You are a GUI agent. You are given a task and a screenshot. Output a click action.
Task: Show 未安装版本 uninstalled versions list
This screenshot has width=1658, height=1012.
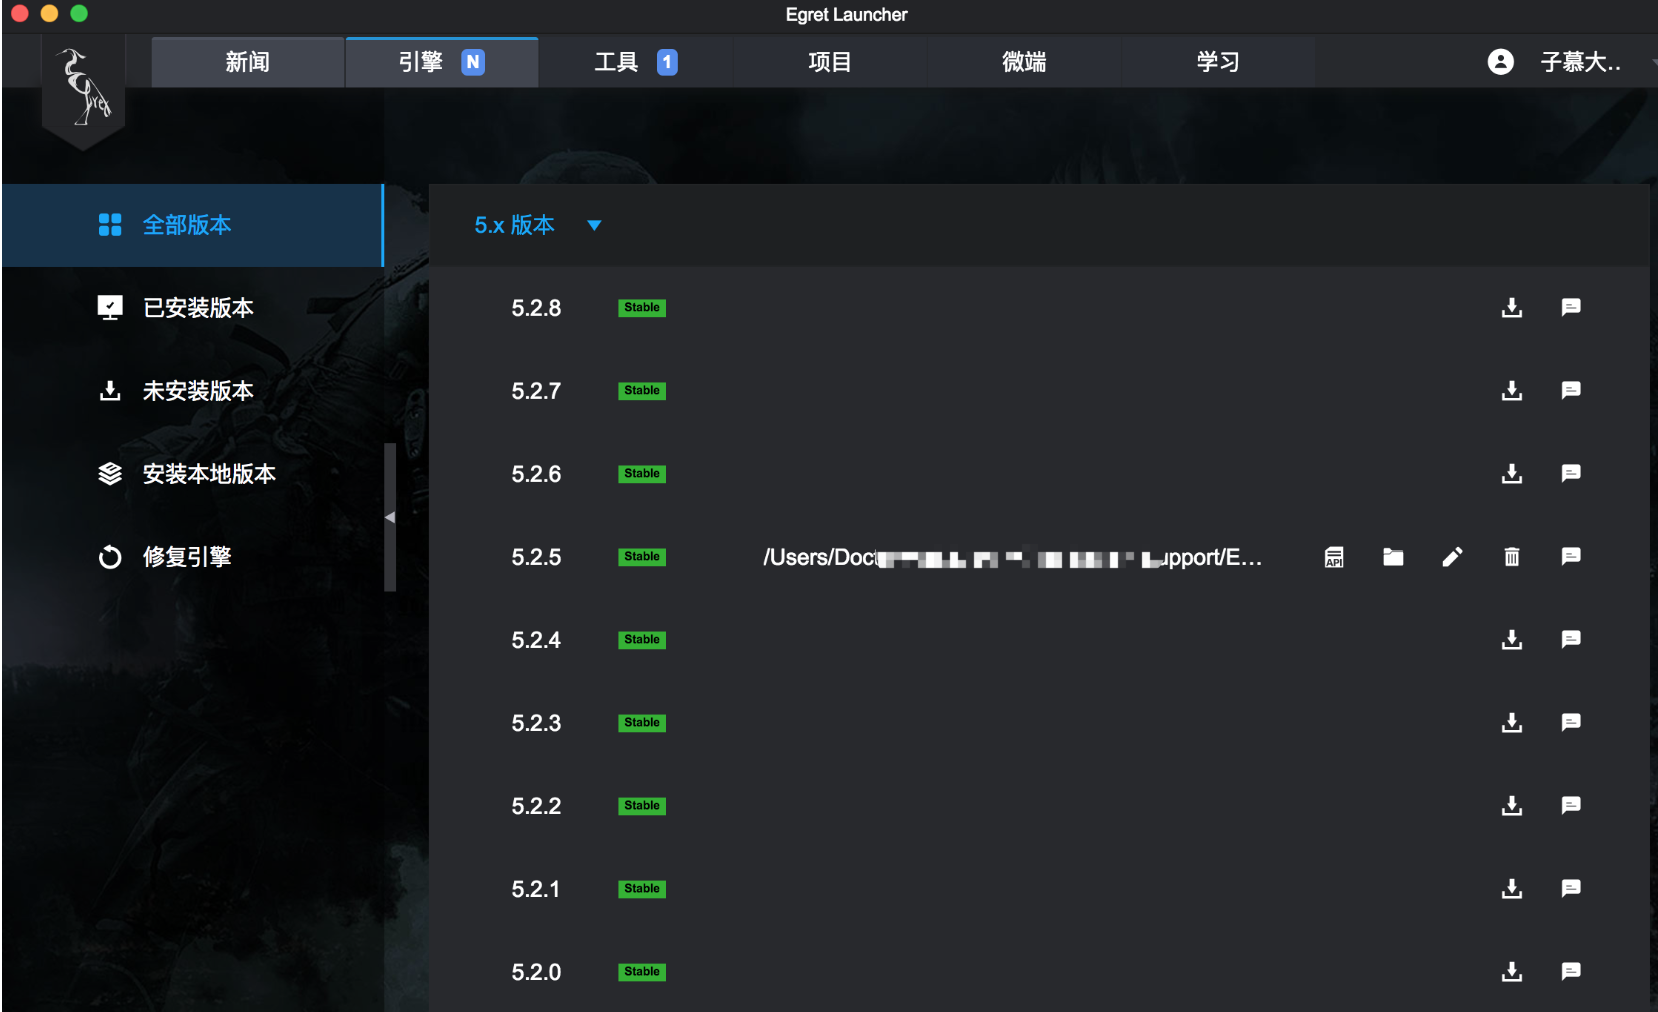(x=192, y=391)
